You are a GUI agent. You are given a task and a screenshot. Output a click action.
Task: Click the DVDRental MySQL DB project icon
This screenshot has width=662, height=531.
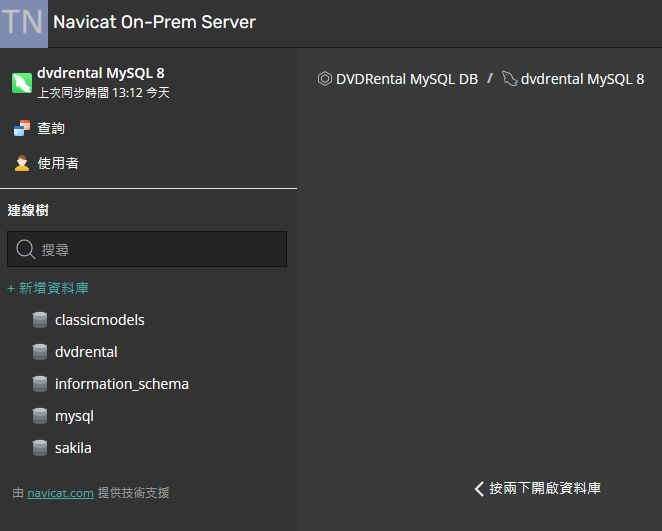325,79
